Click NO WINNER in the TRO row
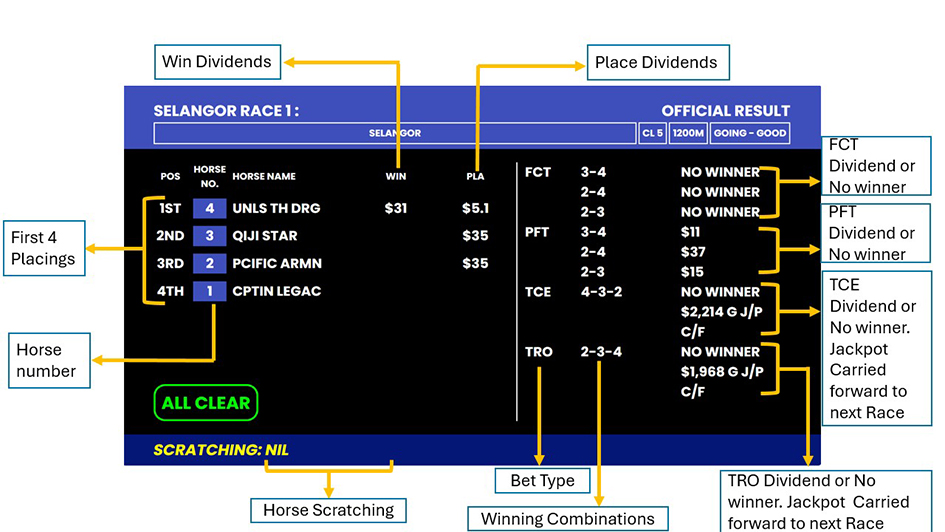This screenshot has width=945, height=532. (x=720, y=352)
